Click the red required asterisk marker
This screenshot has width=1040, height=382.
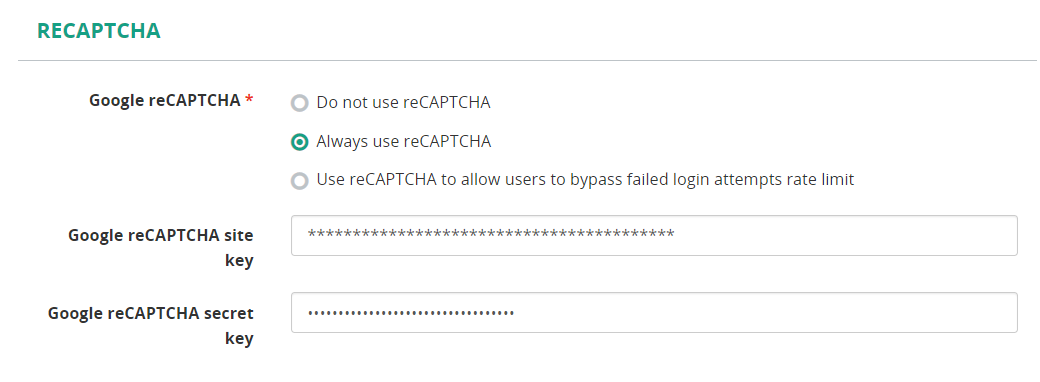tap(249, 99)
